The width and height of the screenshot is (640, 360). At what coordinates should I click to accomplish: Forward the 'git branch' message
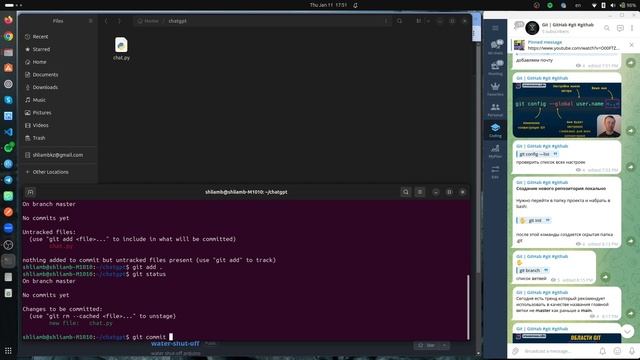605,277
